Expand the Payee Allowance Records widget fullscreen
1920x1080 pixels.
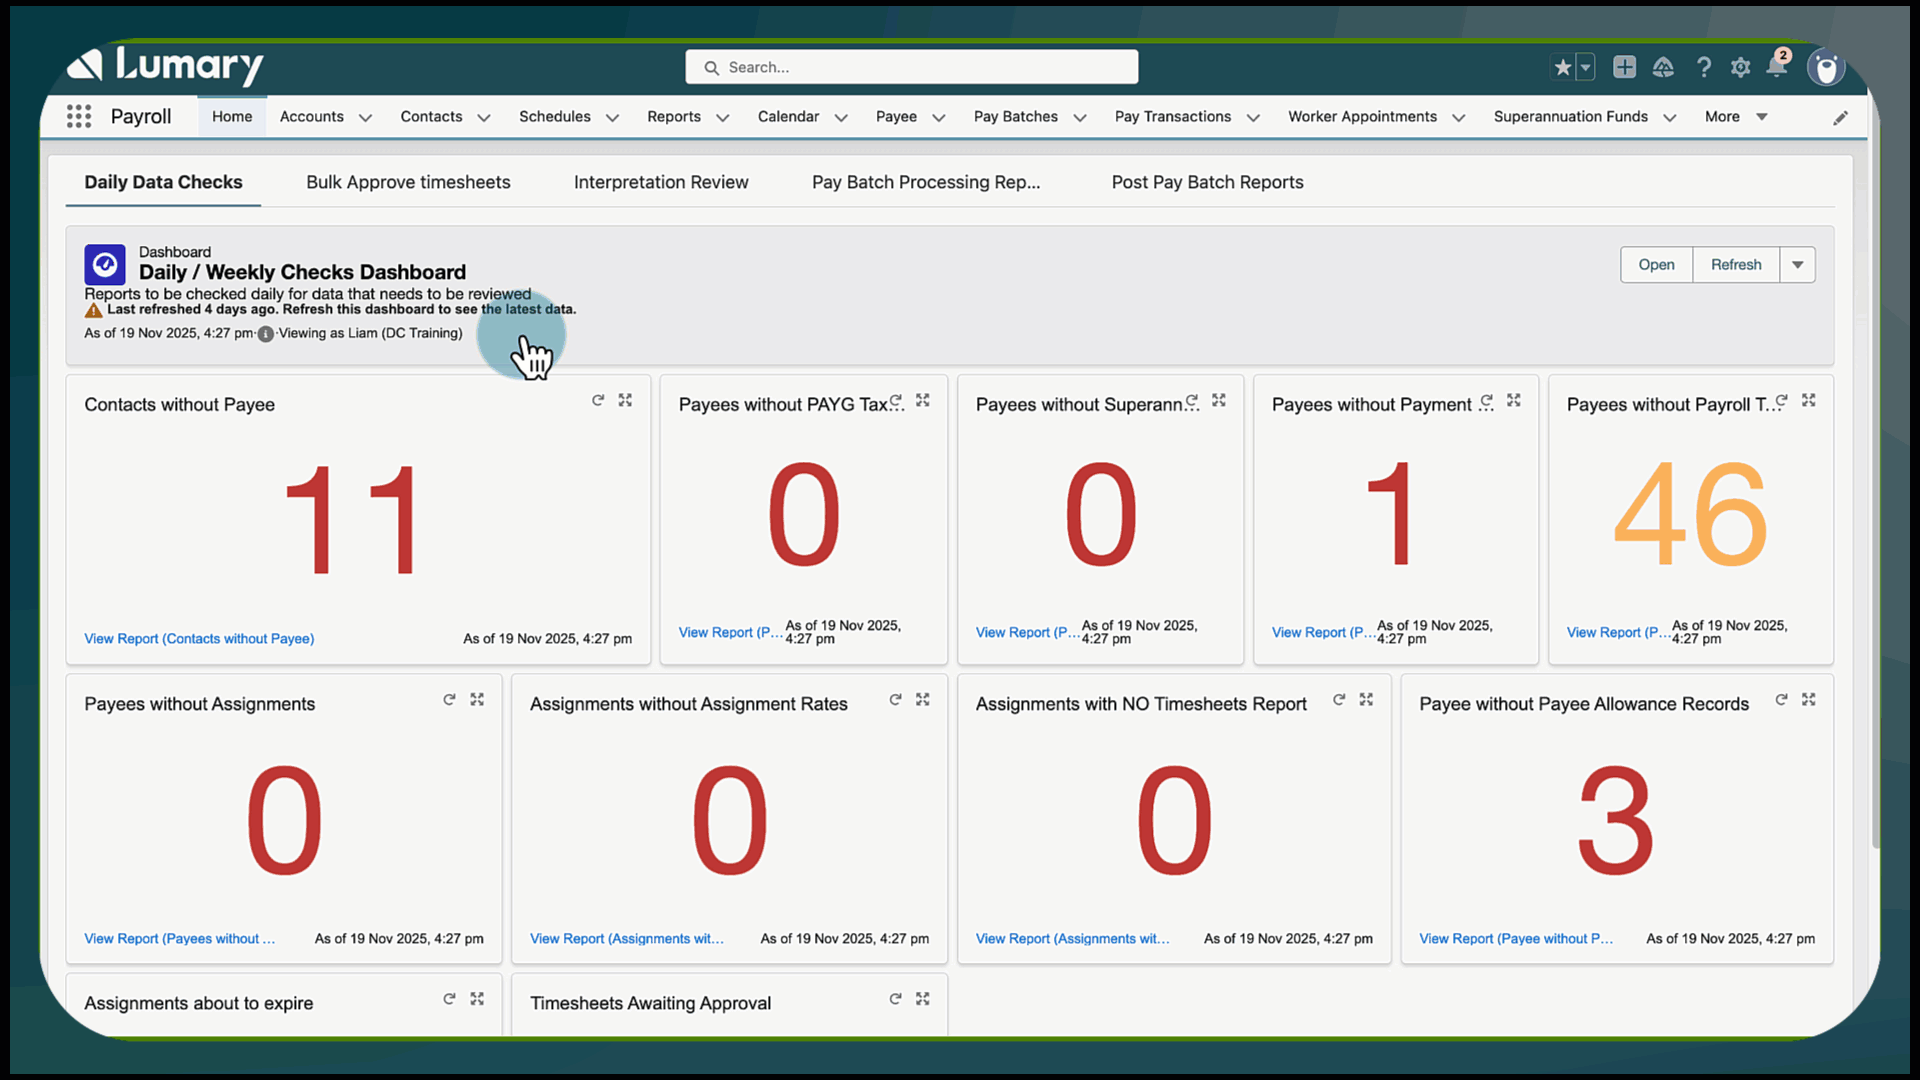coord(1808,700)
